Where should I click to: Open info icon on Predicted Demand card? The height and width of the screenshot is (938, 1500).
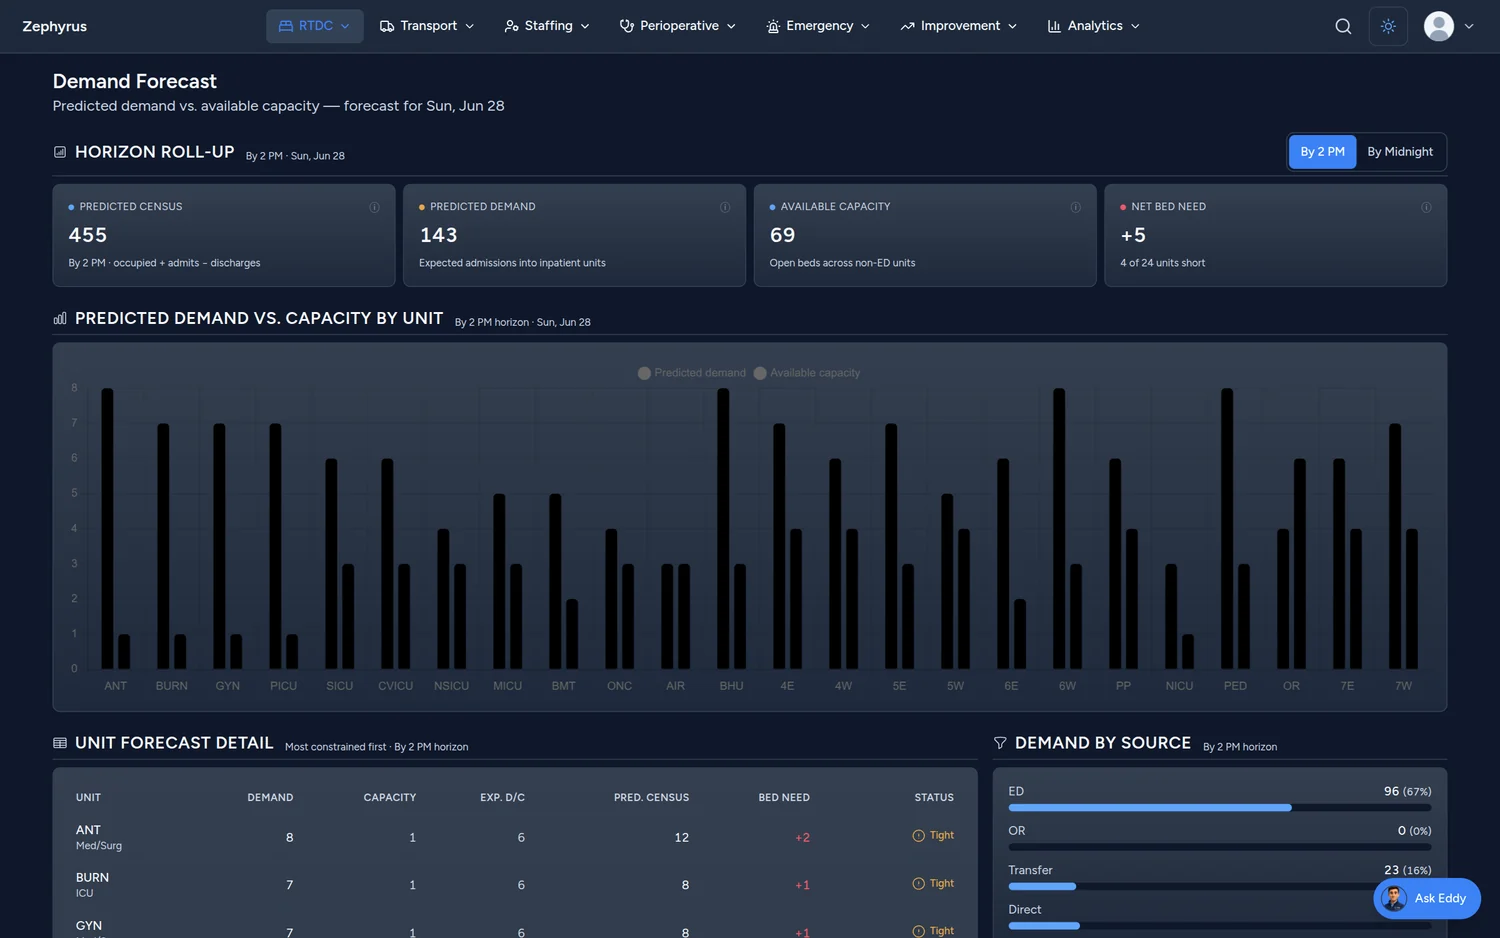tap(725, 207)
